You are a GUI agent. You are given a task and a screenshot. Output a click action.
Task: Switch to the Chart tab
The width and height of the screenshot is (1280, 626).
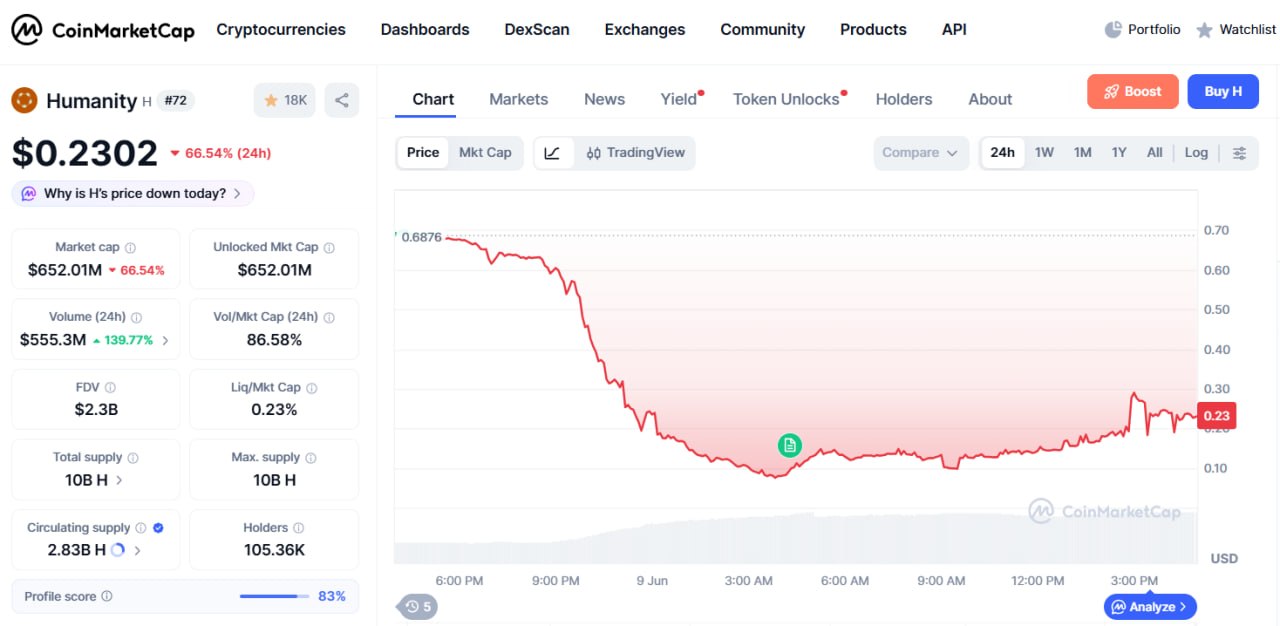click(433, 99)
